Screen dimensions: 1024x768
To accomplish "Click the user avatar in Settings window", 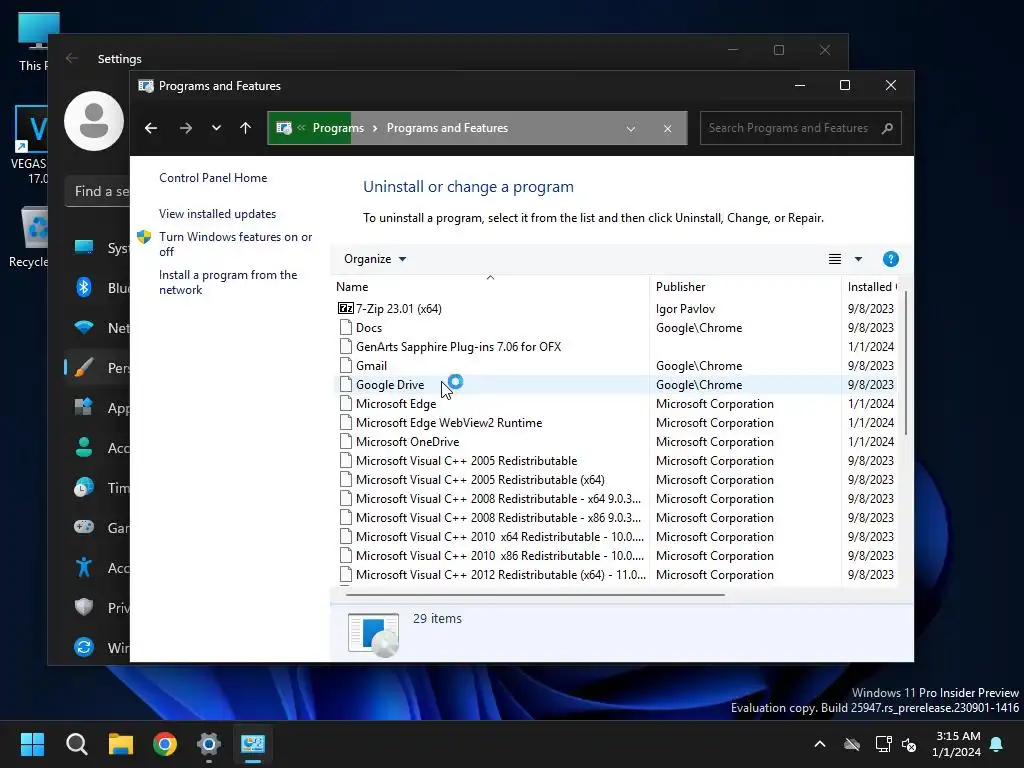I will (94, 121).
